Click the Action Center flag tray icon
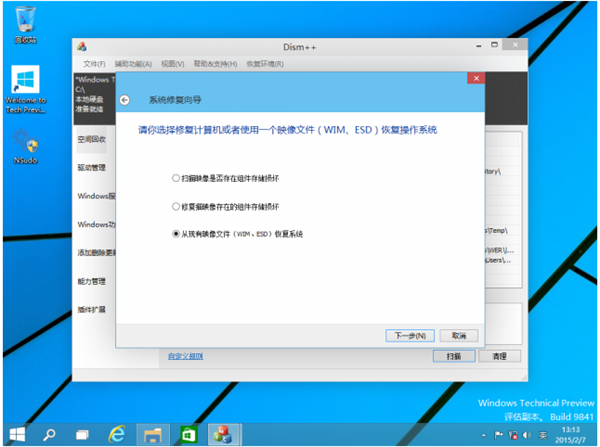600x447 pixels. click(498, 435)
